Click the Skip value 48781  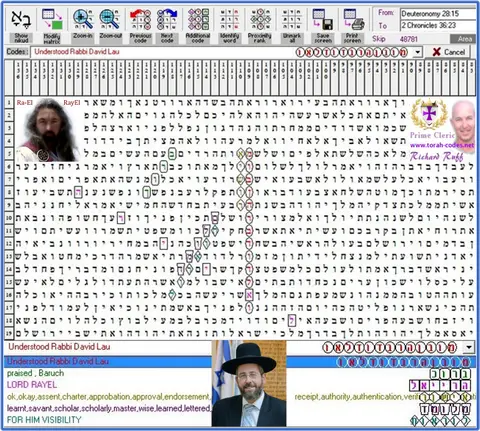click(x=408, y=39)
